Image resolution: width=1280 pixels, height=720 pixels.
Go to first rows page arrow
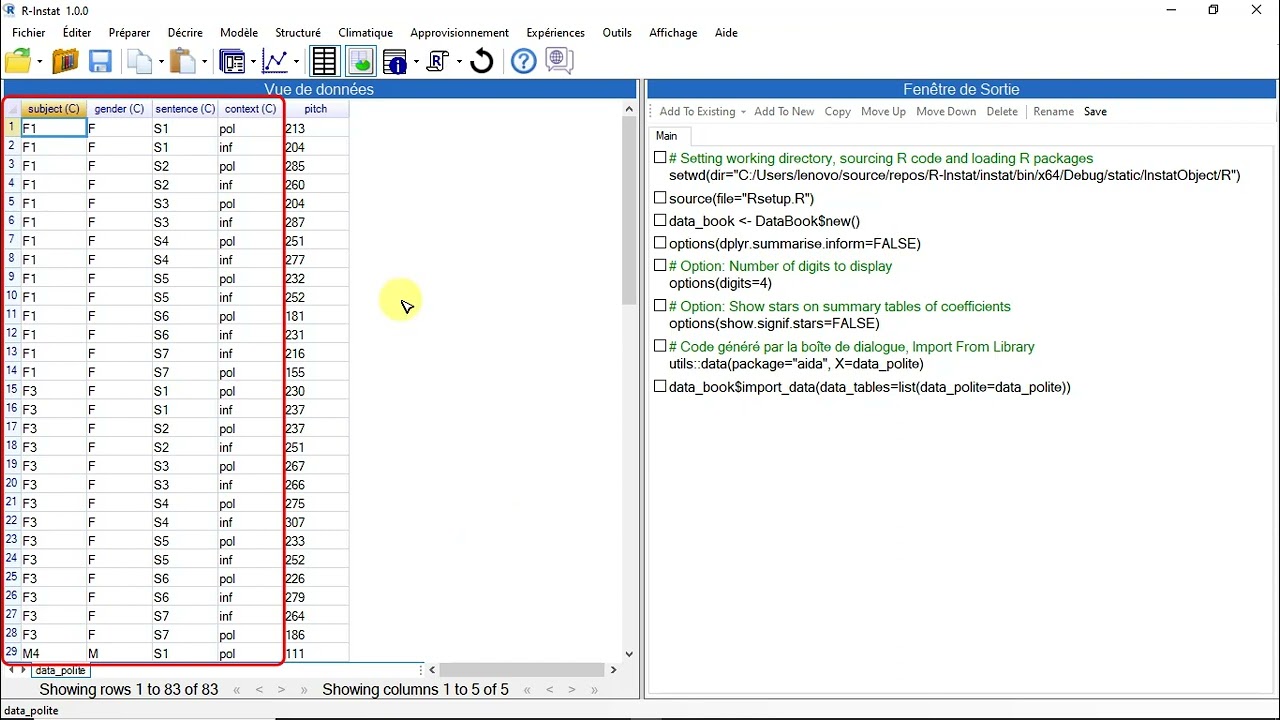tap(237, 690)
